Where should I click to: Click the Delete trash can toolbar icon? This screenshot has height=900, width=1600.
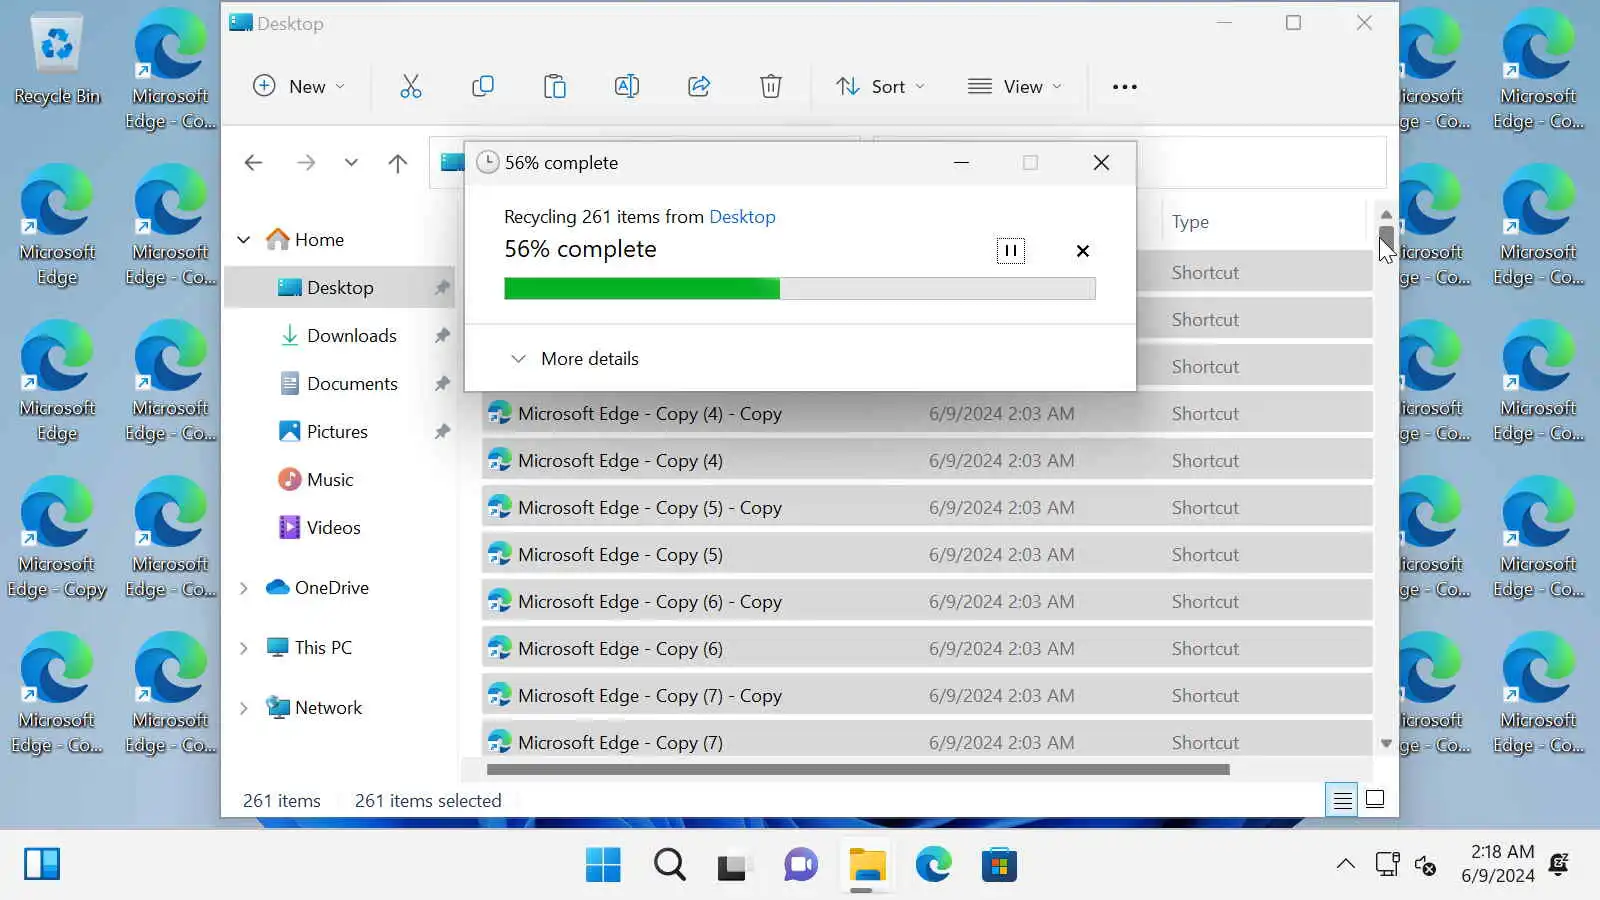771,87
